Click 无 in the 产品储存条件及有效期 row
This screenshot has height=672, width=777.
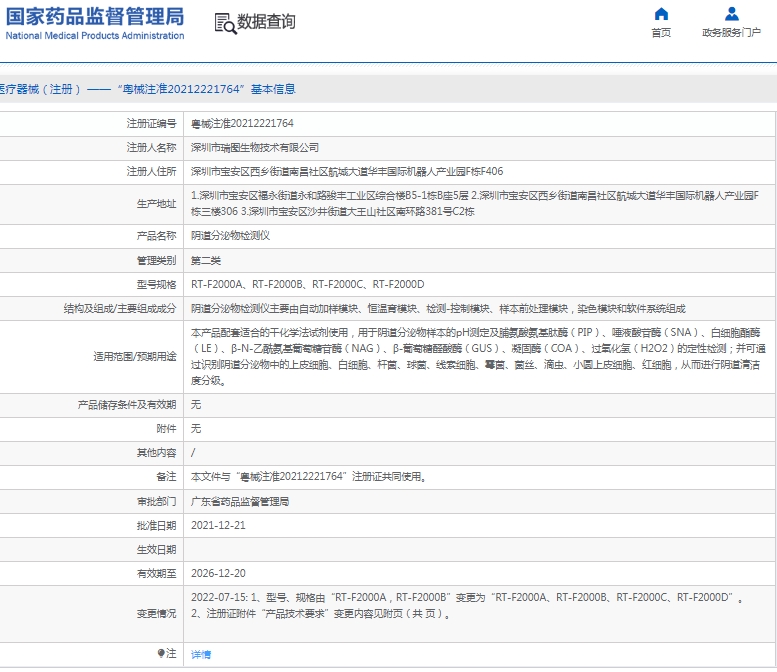coord(196,404)
